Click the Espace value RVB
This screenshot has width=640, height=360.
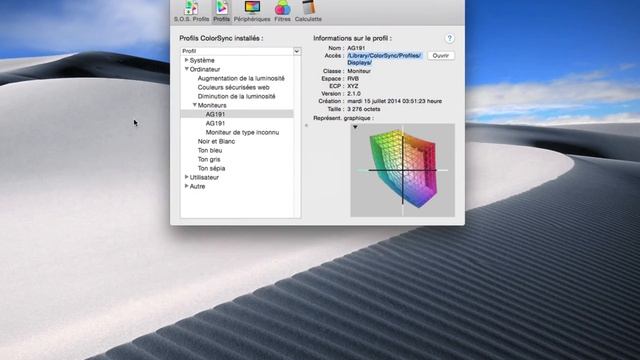353,78
